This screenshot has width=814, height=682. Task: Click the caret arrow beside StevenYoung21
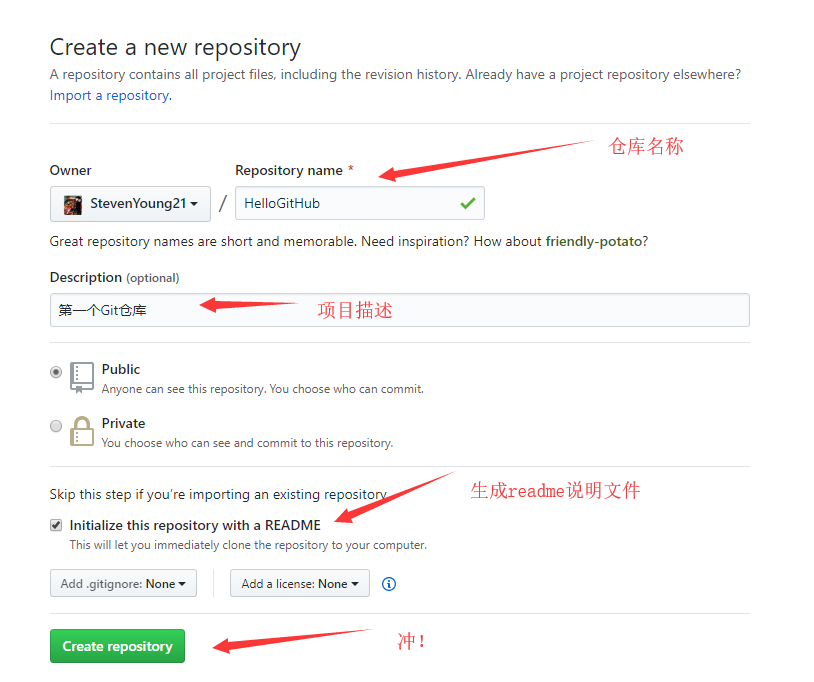click(x=194, y=204)
